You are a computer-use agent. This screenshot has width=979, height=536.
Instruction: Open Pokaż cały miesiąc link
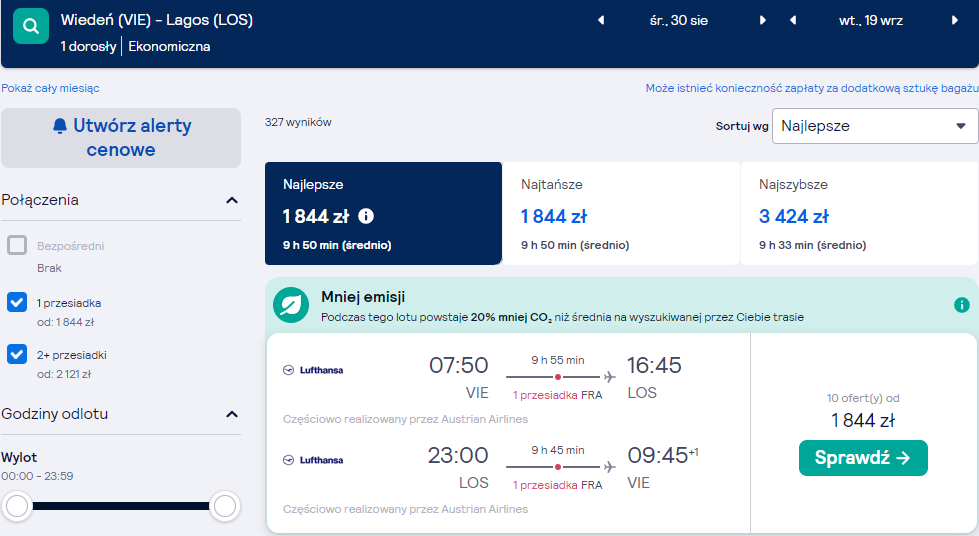tap(50, 88)
